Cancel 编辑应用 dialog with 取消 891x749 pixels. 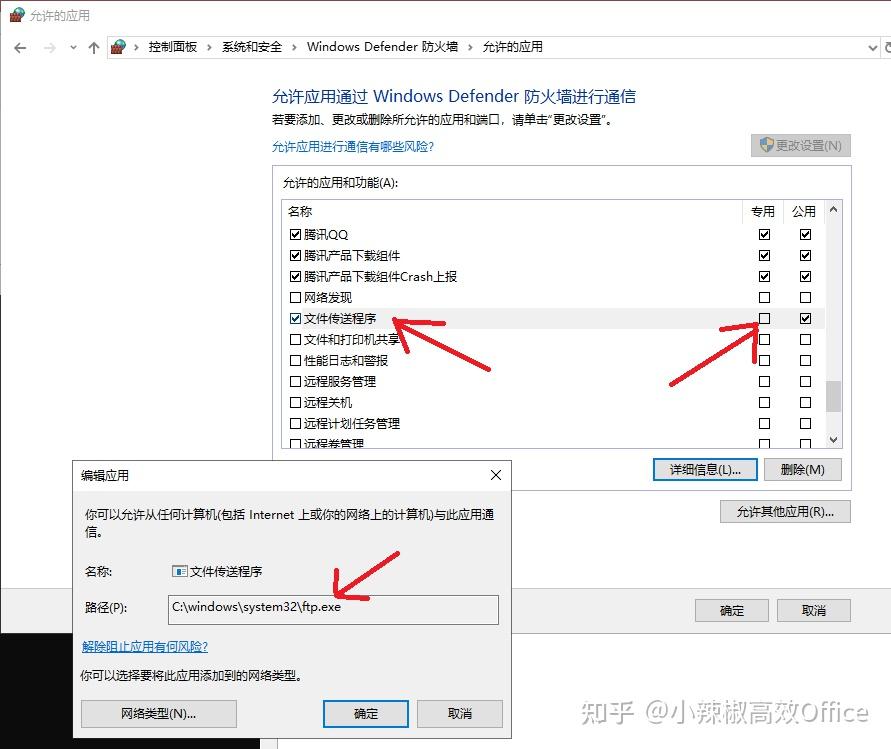click(x=460, y=713)
